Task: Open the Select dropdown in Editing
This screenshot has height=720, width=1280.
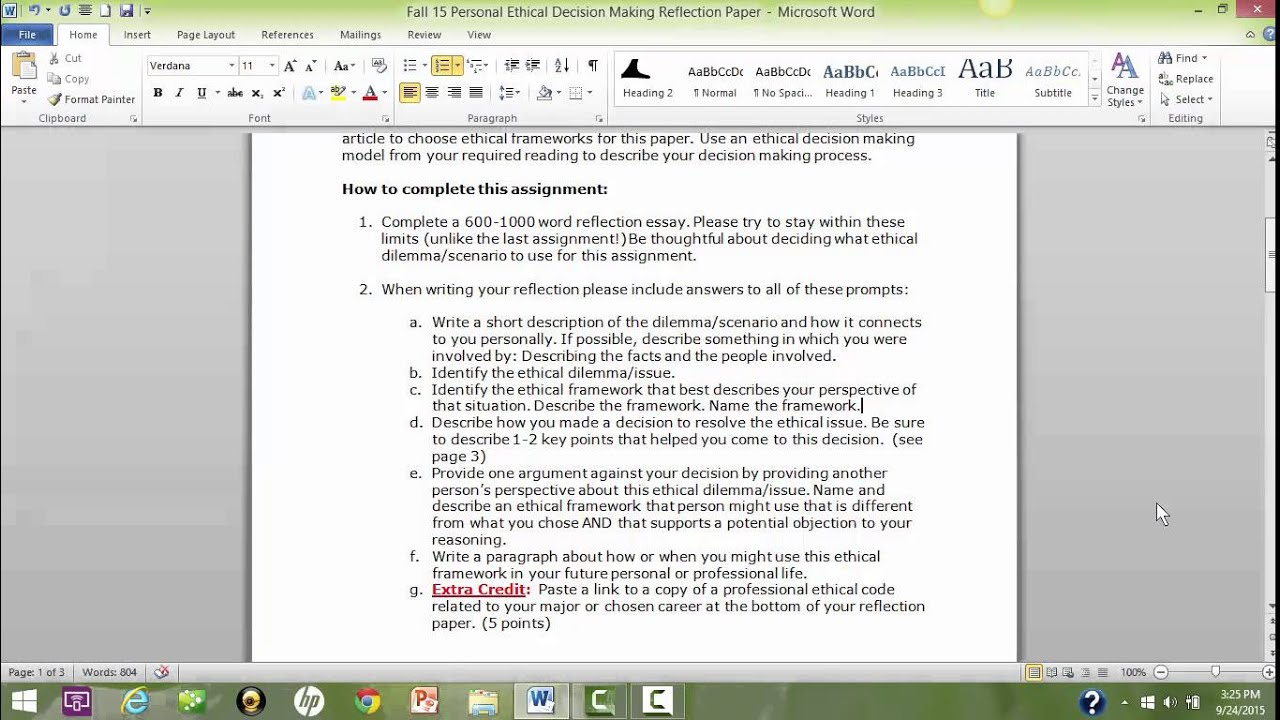Action: (1187, 99)
